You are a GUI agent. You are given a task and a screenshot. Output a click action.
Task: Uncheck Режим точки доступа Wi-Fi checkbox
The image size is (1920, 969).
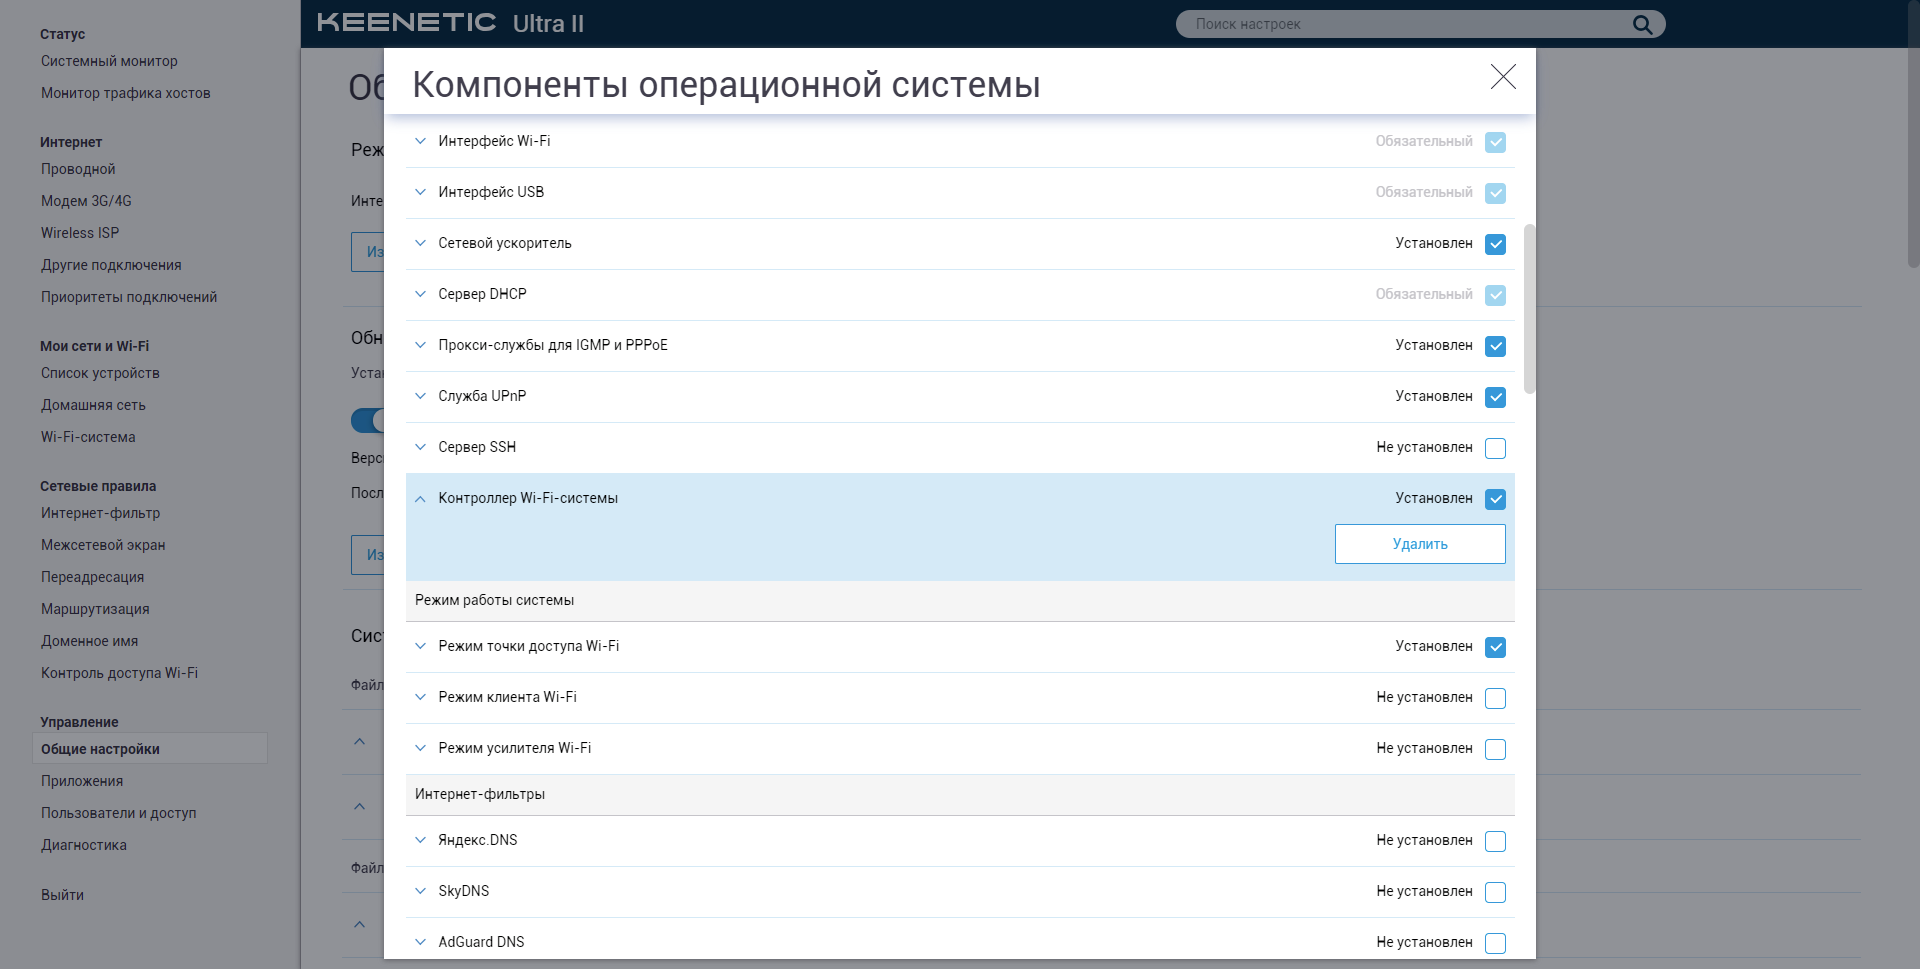(1495, 647)
